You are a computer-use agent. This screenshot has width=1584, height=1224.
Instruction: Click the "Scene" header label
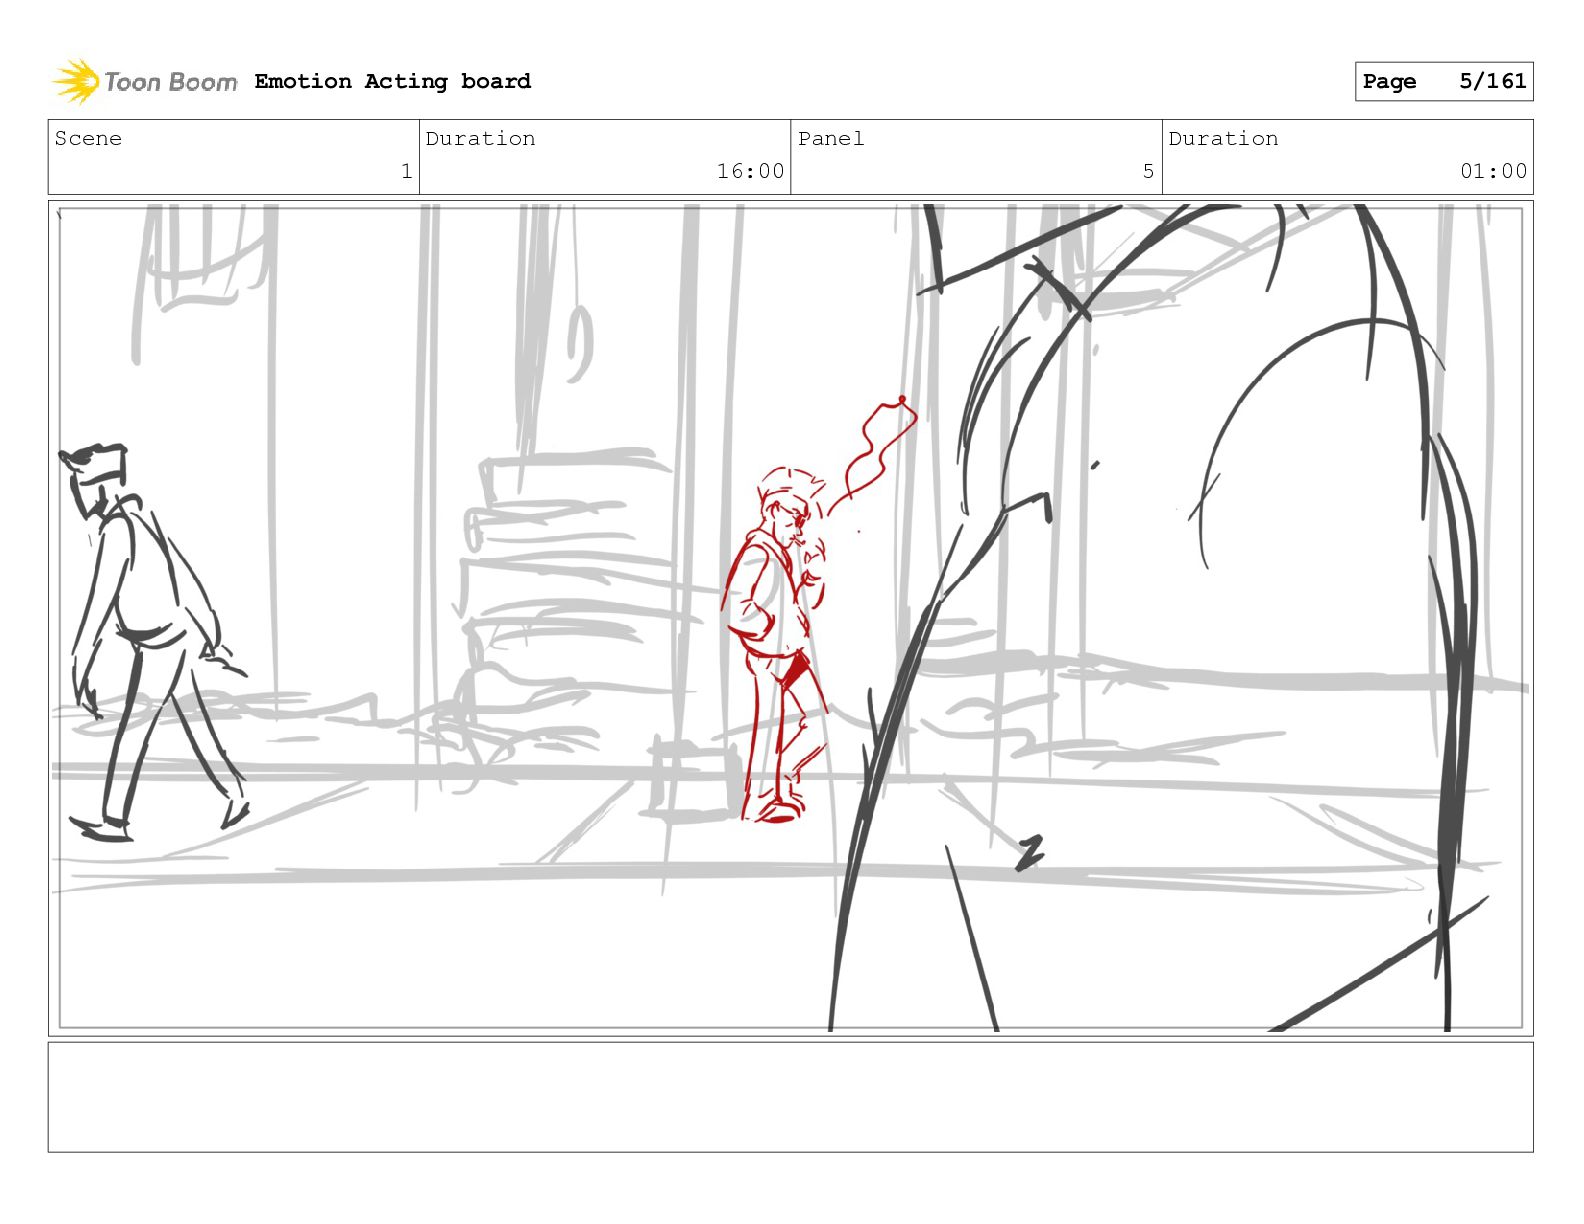[x=88, y=138]
